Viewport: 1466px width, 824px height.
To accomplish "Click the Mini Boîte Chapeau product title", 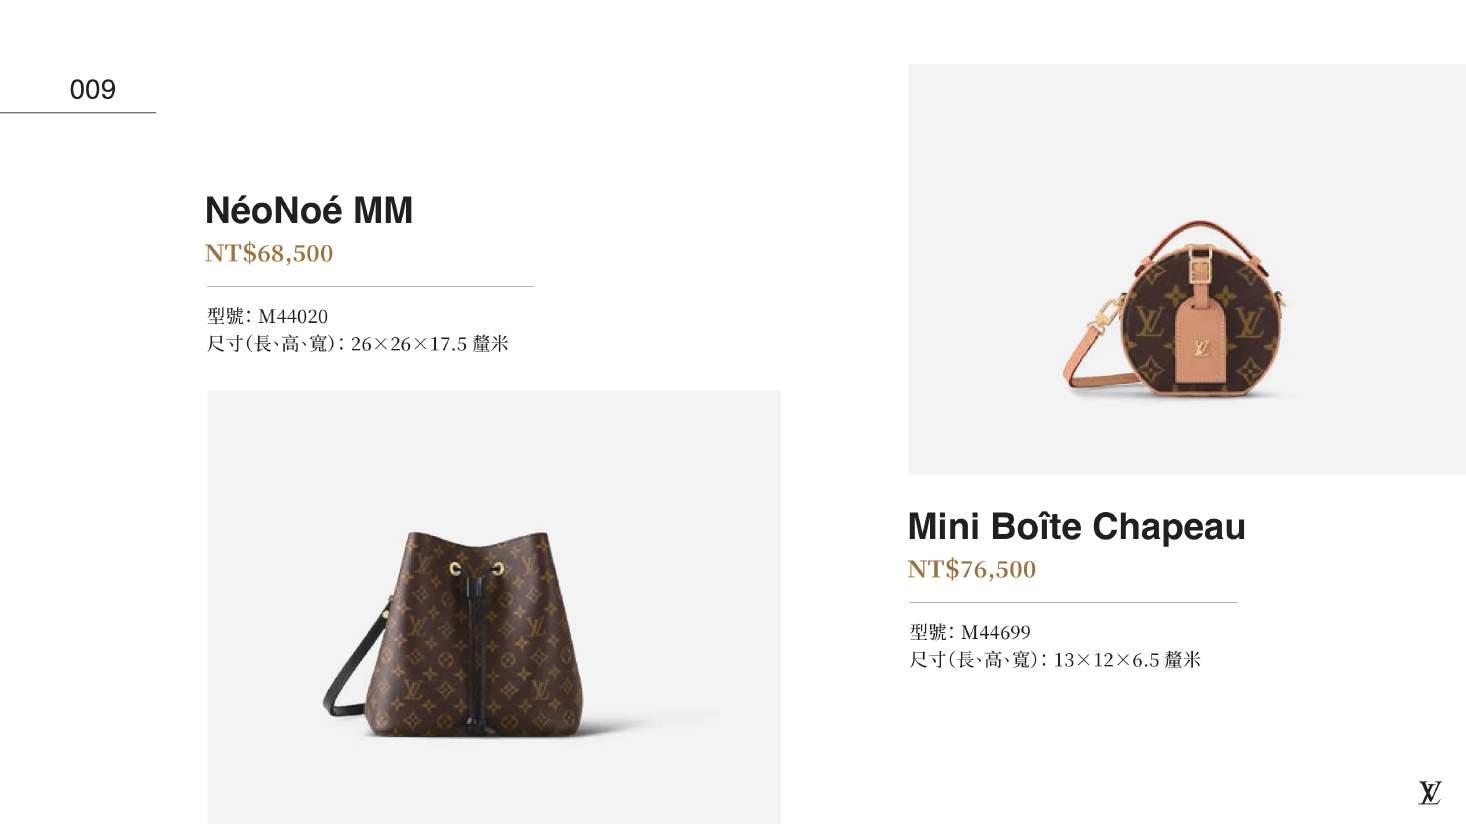I will point(1076,526).
